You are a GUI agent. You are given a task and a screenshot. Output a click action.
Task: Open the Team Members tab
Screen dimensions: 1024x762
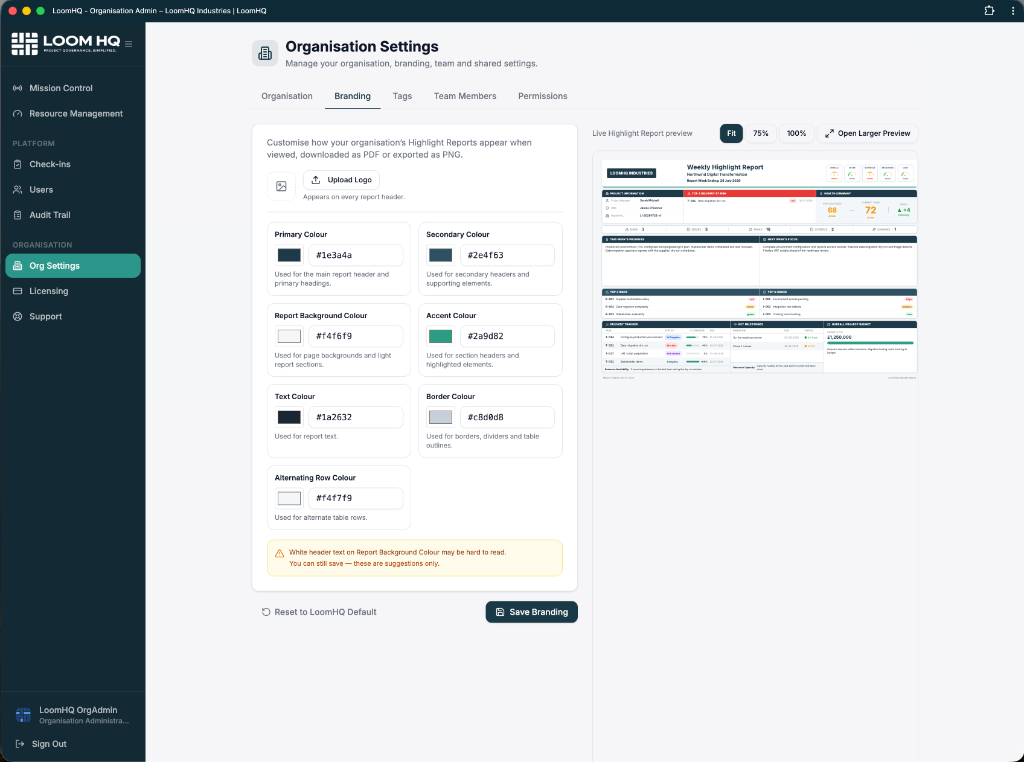[x=465, y=96]
